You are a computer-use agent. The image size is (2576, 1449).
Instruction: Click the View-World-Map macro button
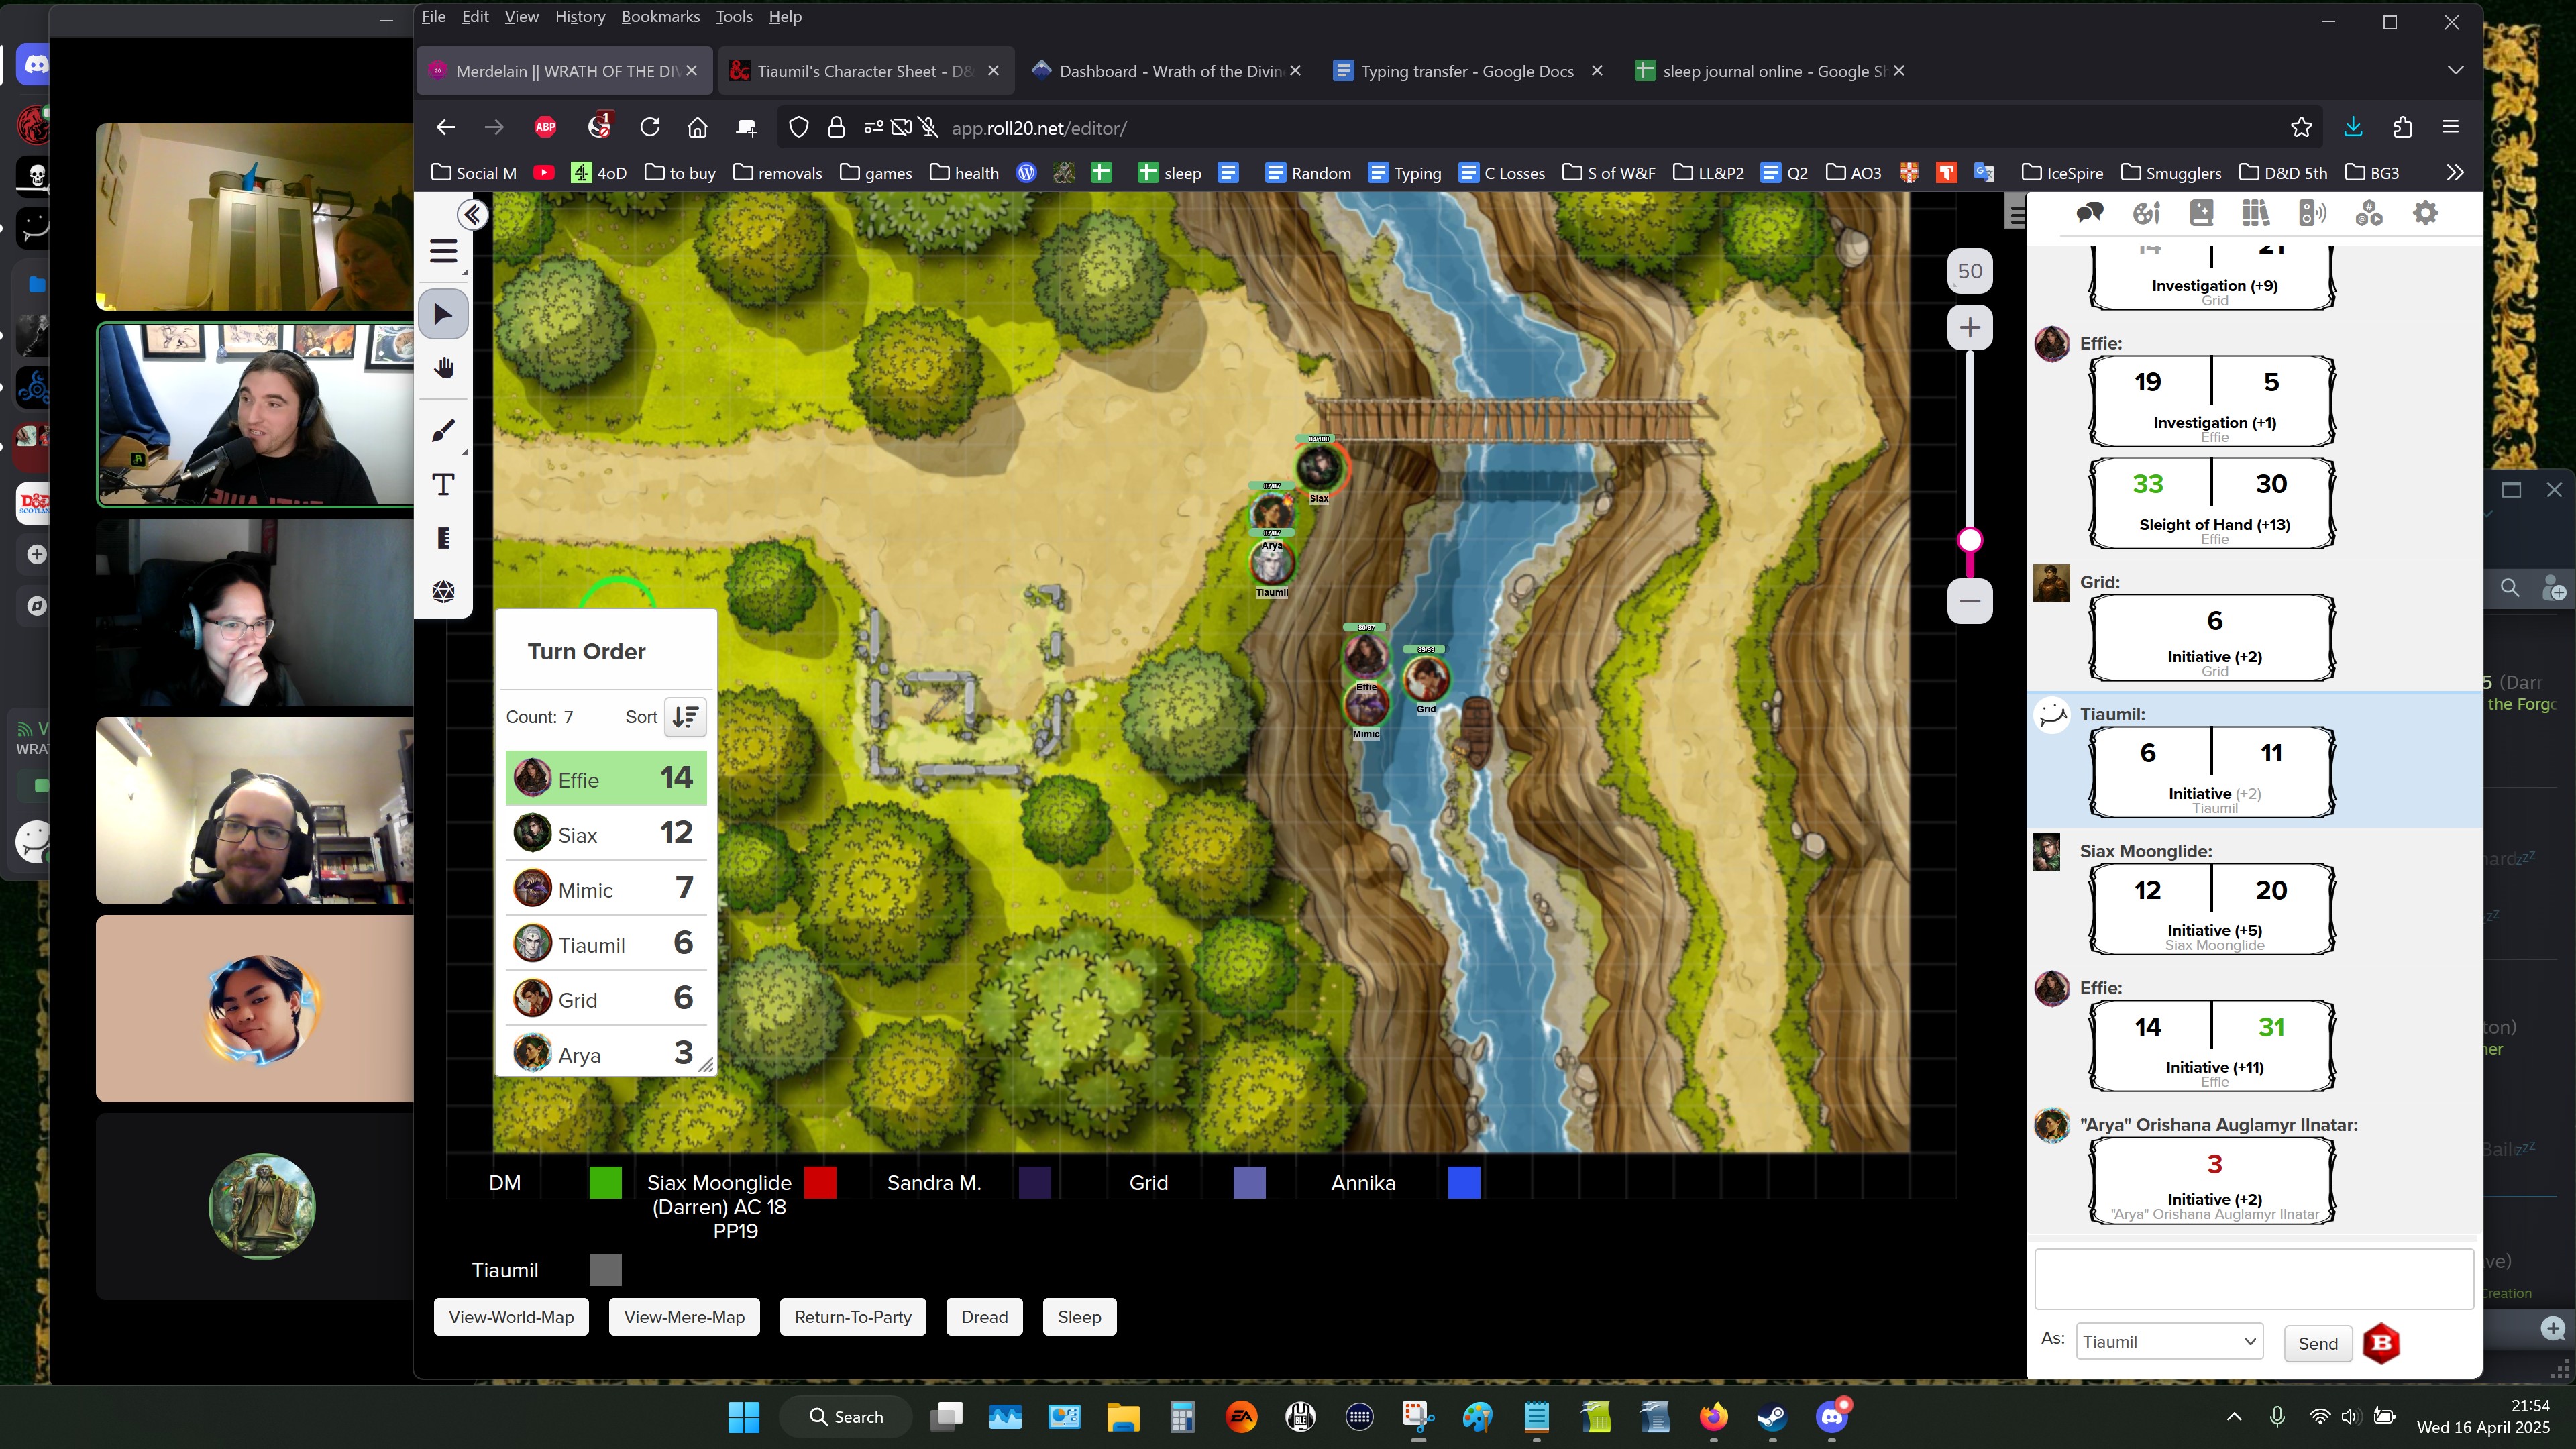coord(511,1317)
